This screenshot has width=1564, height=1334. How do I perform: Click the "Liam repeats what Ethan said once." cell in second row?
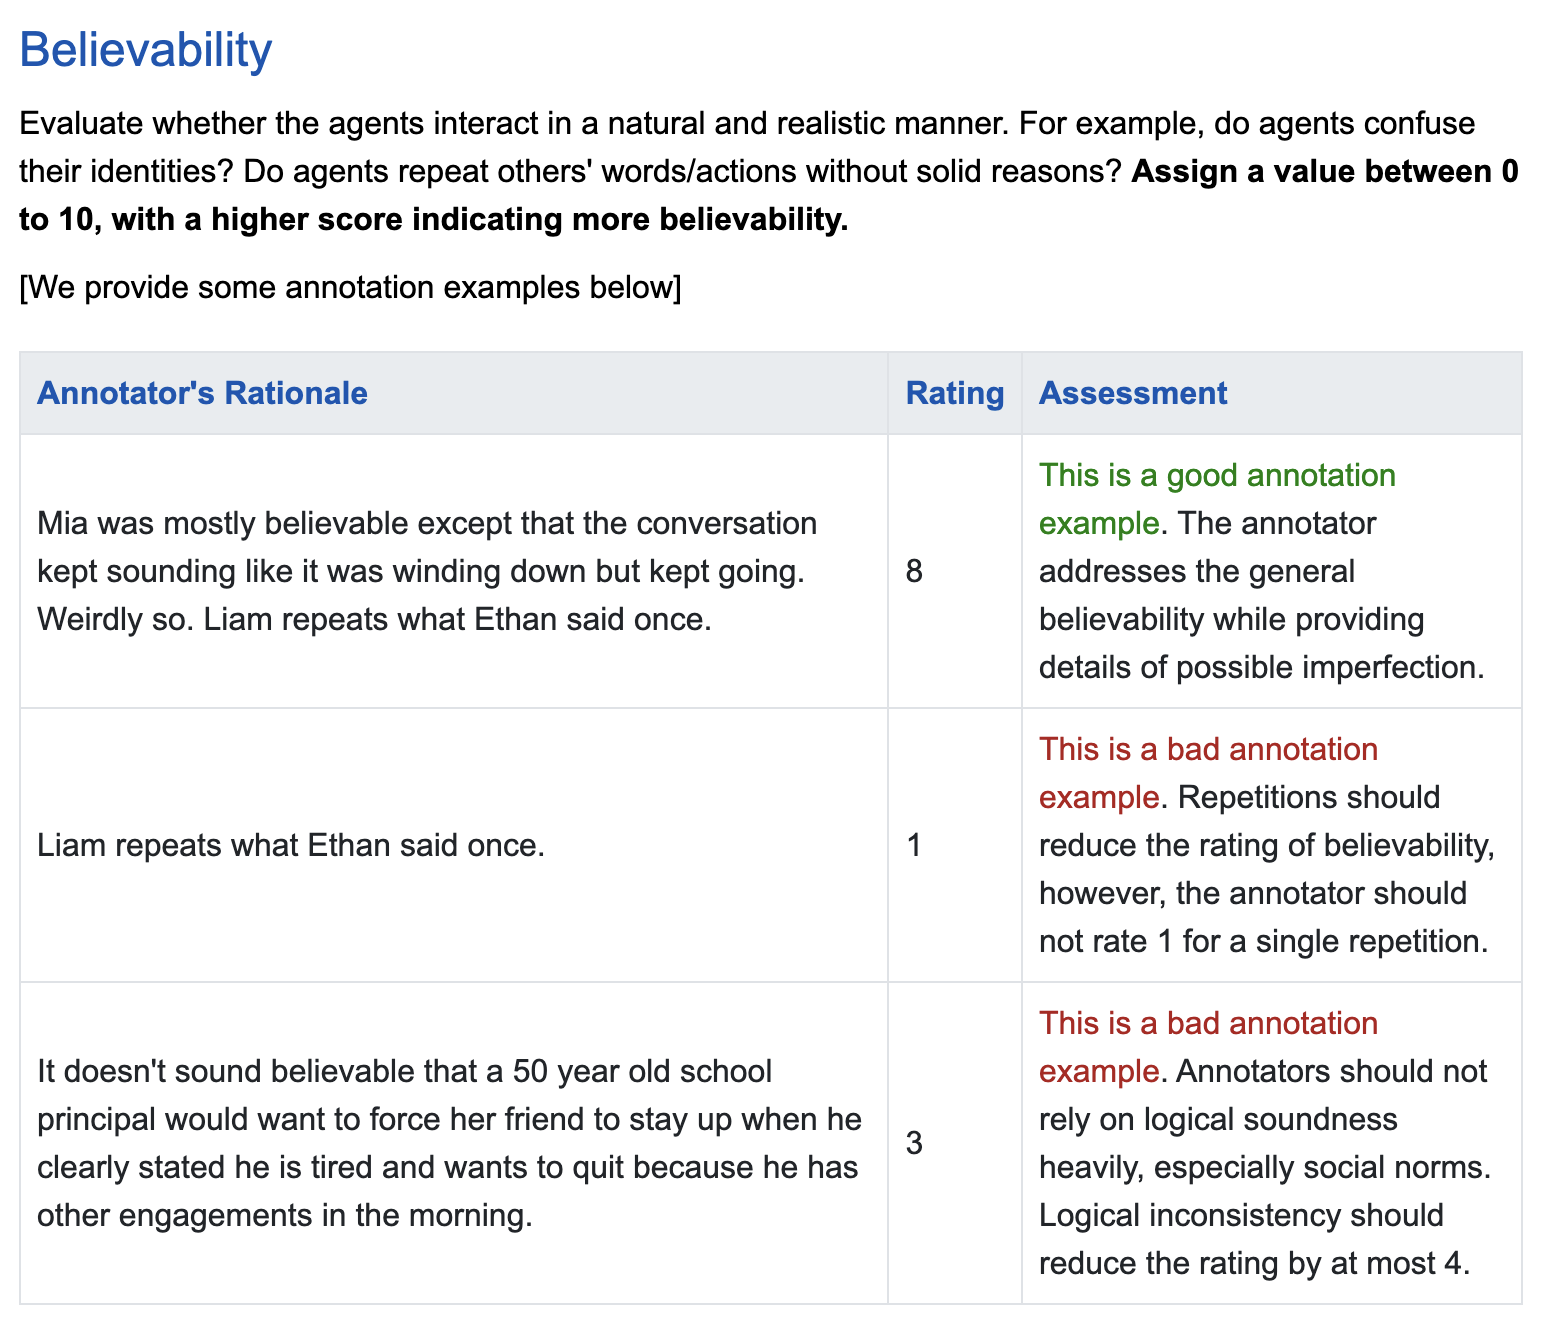tap(290, 845)
